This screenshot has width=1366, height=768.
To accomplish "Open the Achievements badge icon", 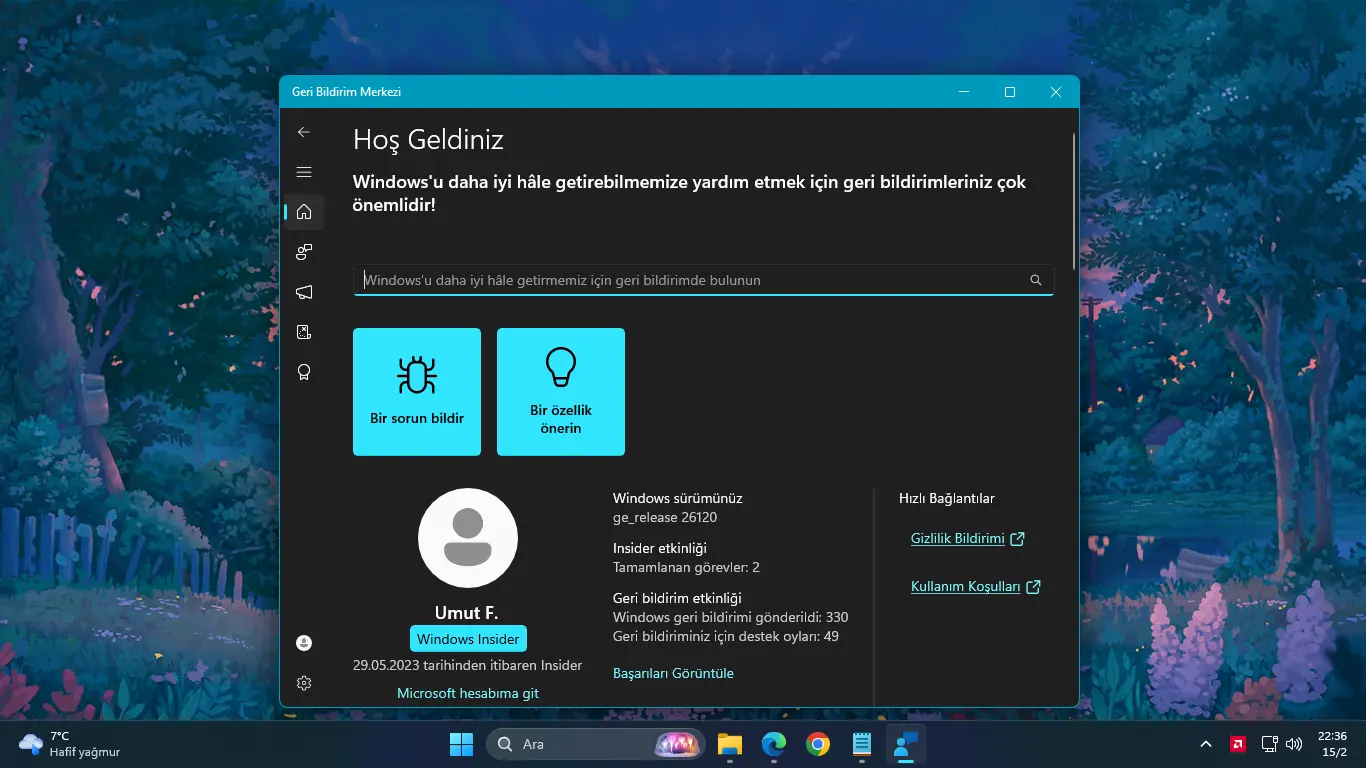I will (304, 372).
